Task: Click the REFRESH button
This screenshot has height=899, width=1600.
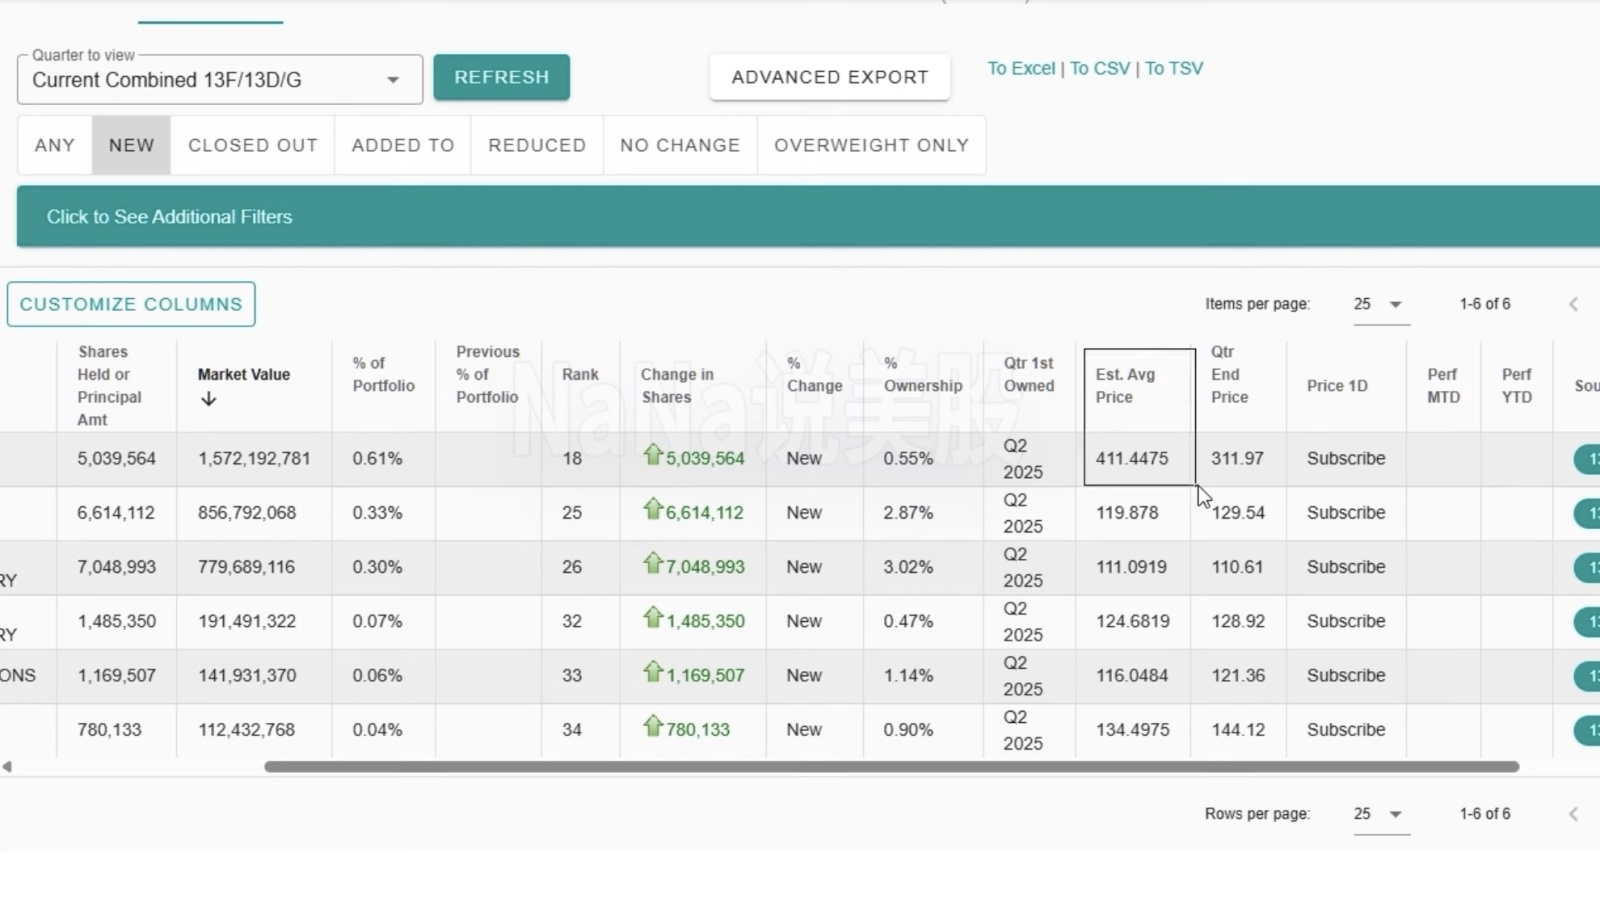Action: click(x=501, y=77)
